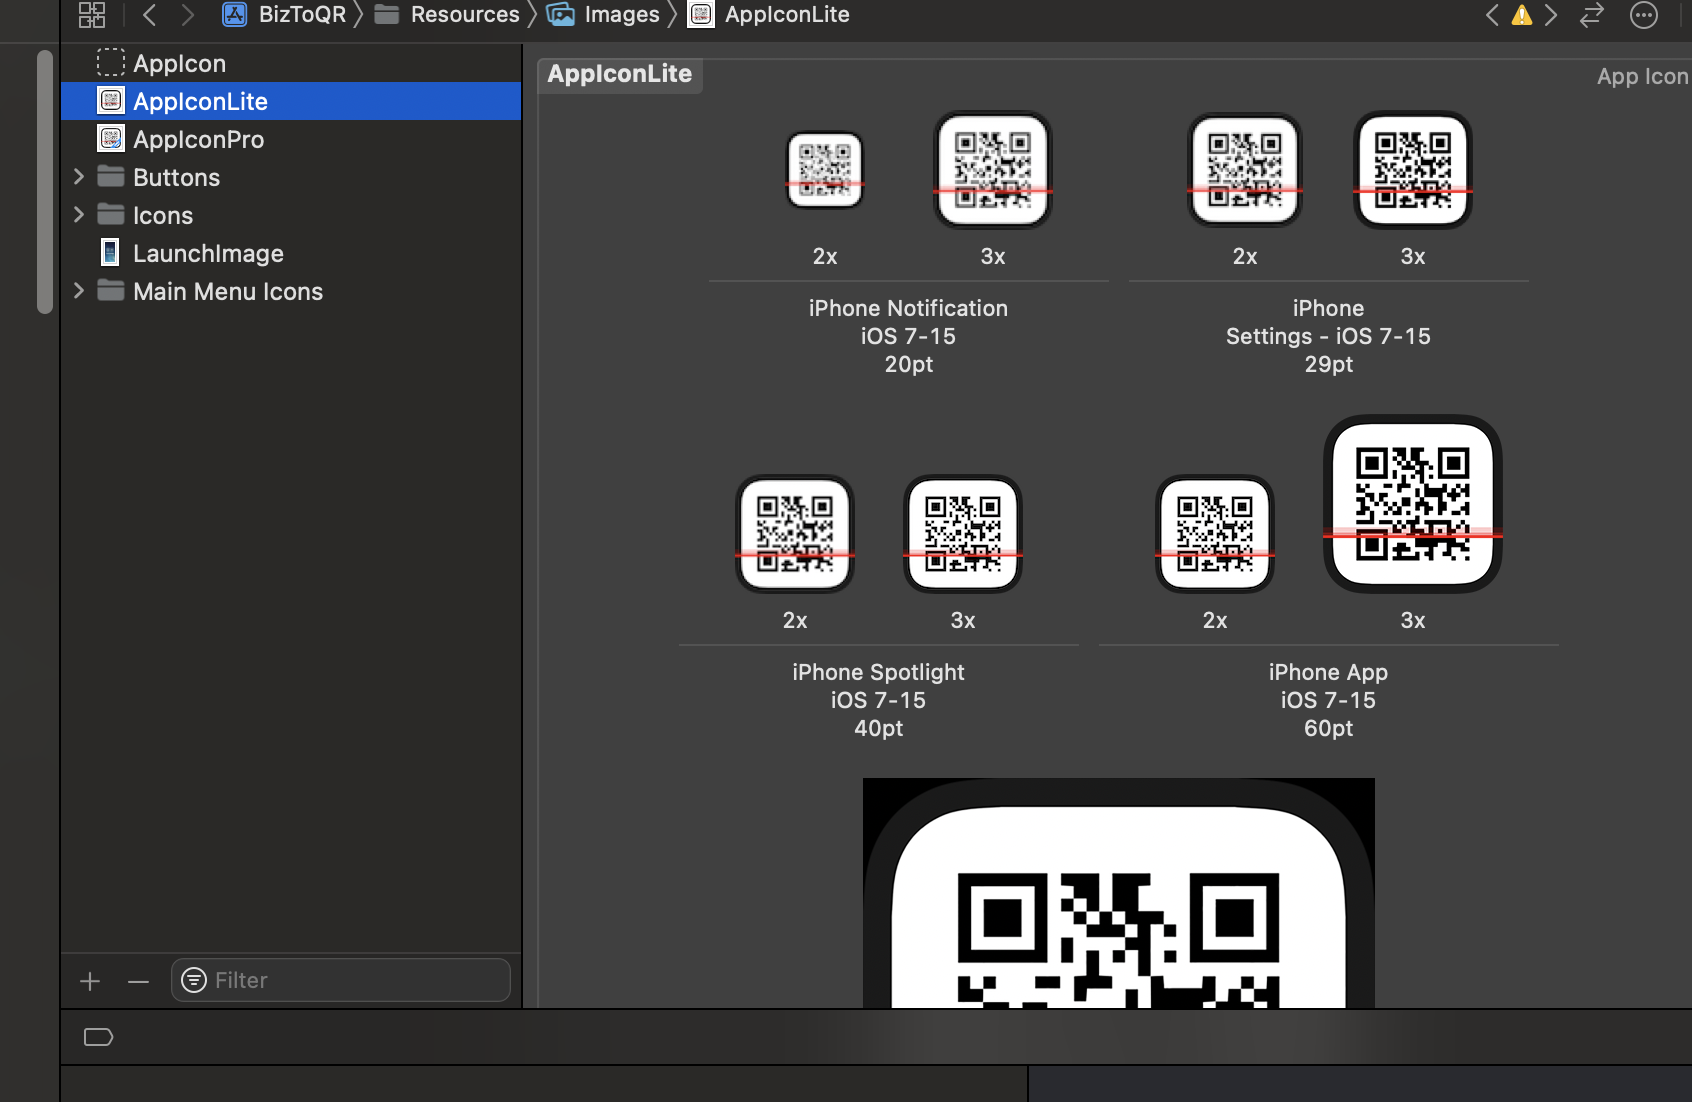
Task: Go back with the left chevron
Action: [x=150, y=15]
